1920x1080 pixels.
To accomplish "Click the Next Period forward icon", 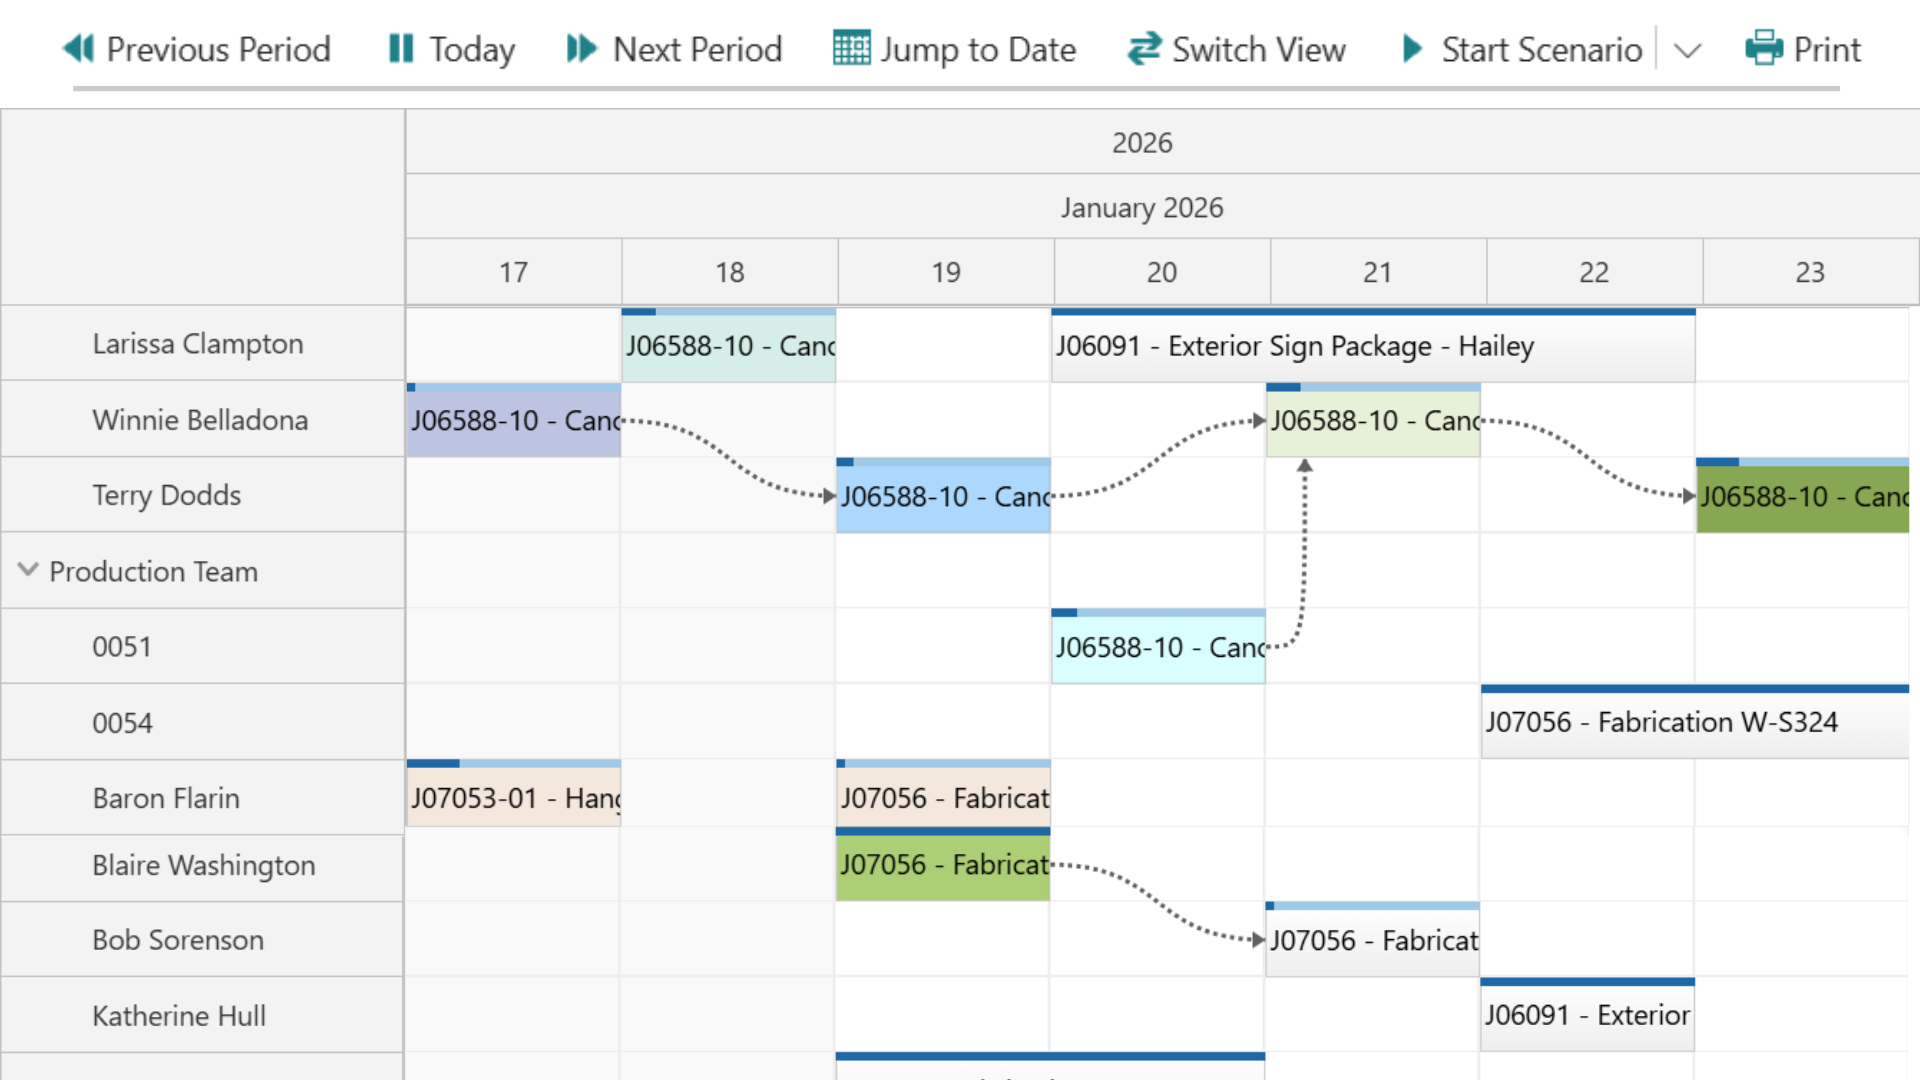I will [581, 48].
